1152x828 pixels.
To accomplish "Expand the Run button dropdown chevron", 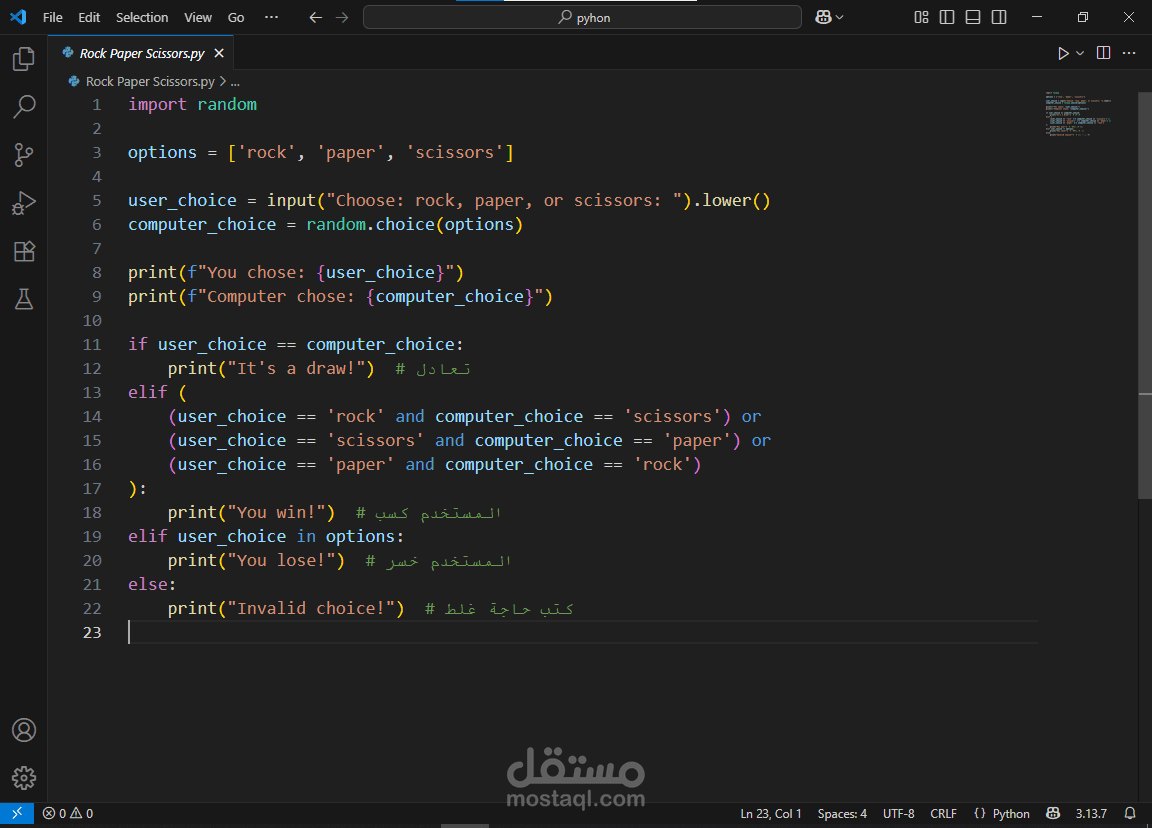I will (x=1080, y=53).
